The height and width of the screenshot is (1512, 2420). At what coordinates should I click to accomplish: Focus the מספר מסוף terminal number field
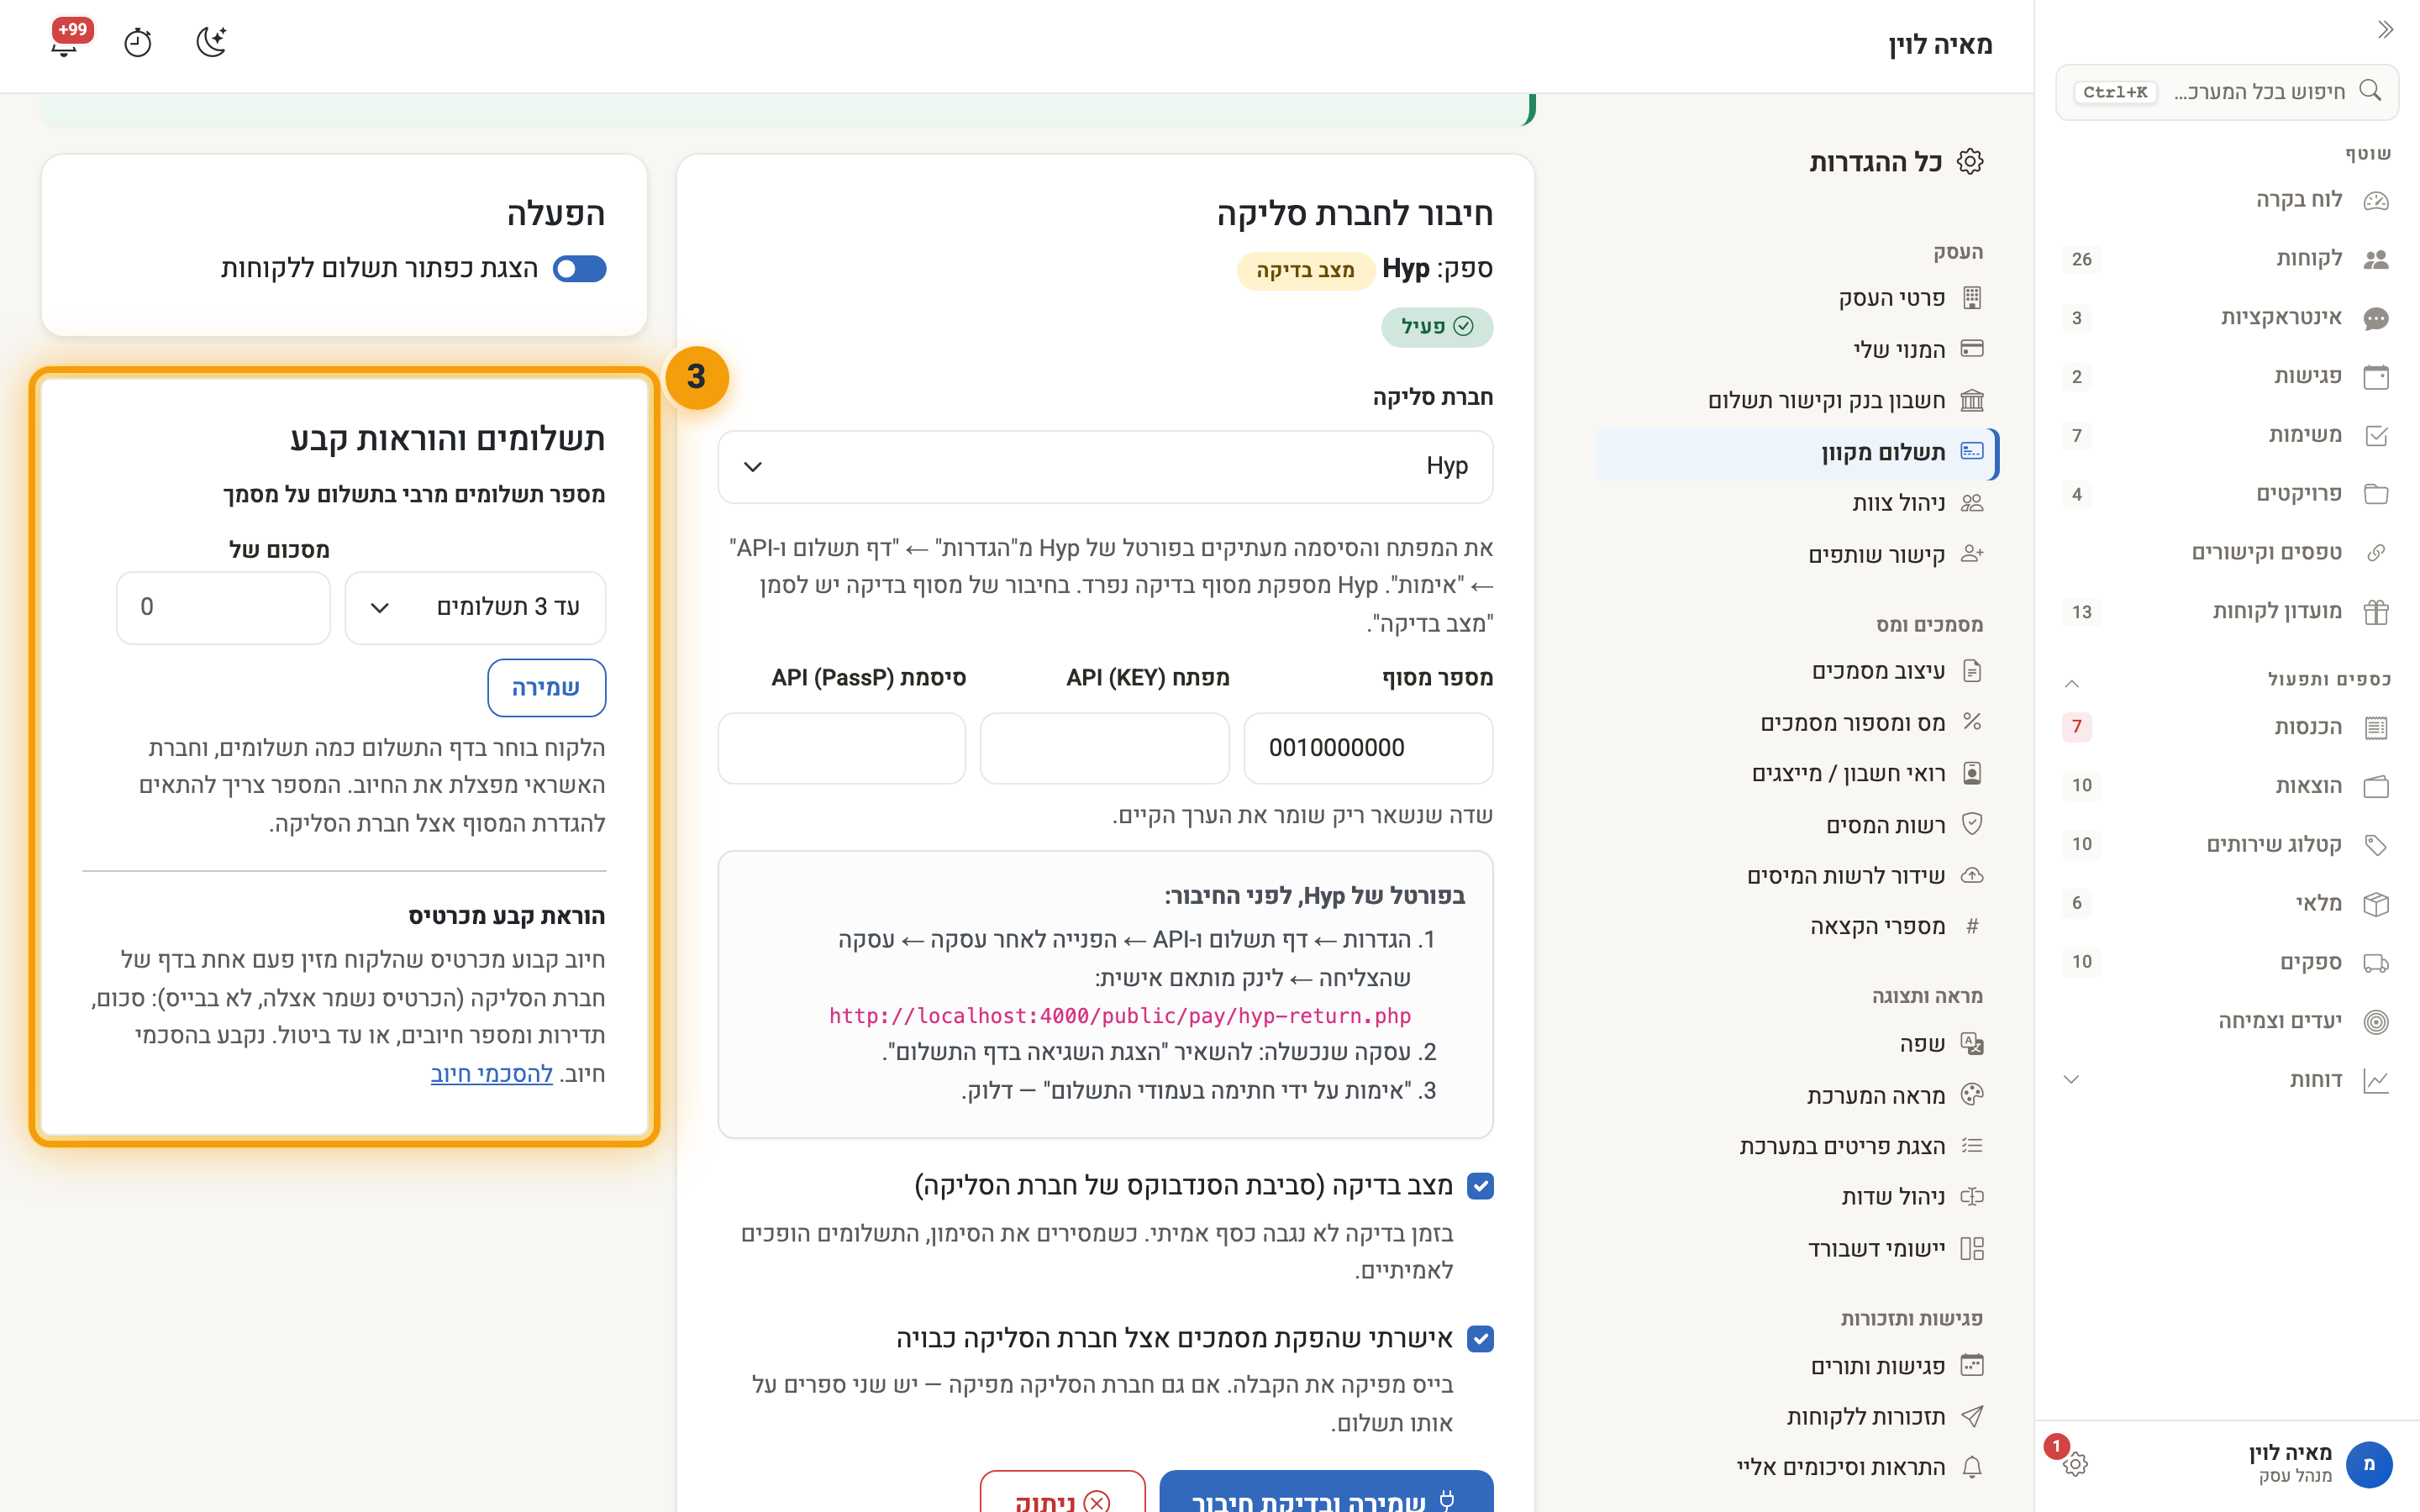tap(1368, 748)
